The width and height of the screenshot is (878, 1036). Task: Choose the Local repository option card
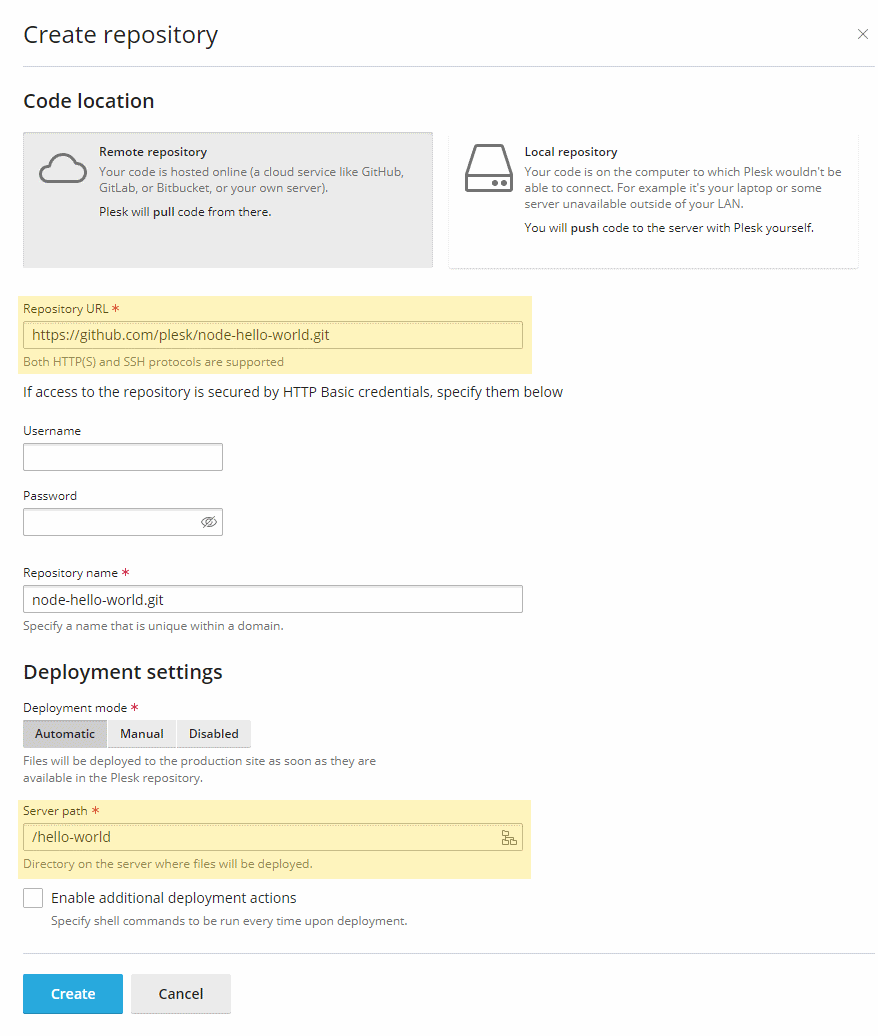tap(653, 200)
